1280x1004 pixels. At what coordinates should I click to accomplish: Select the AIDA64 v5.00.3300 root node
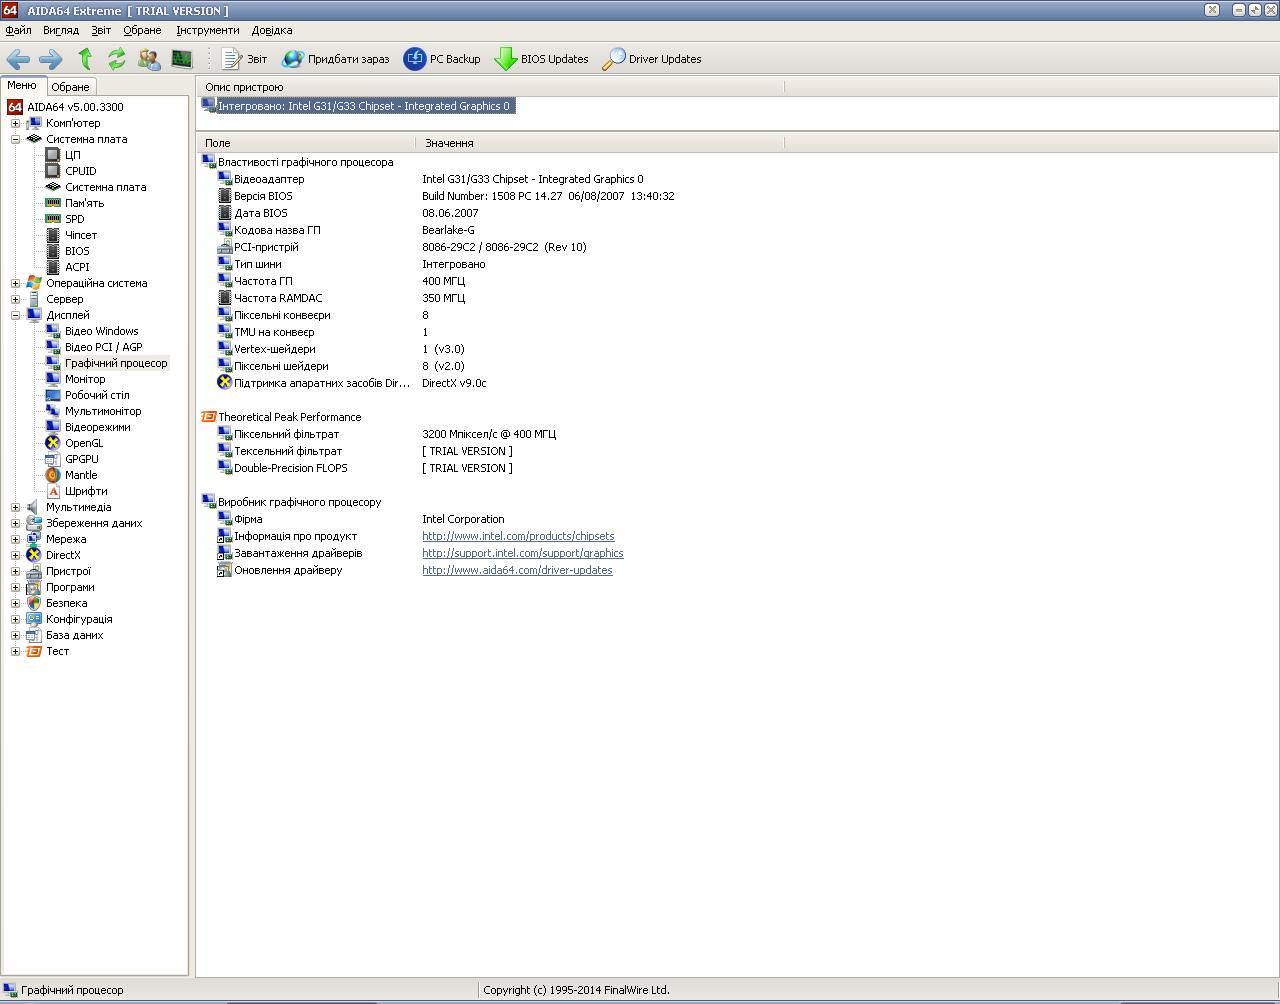pos(75,107)
